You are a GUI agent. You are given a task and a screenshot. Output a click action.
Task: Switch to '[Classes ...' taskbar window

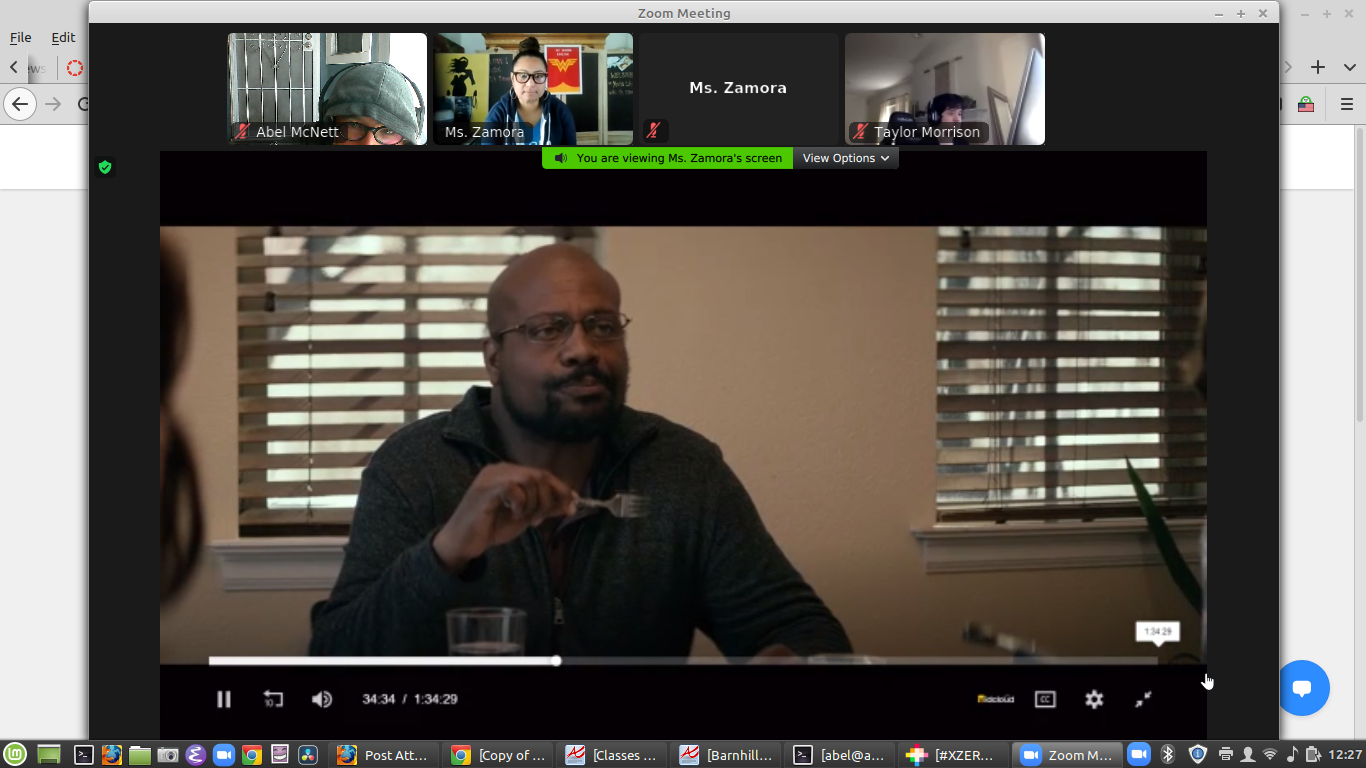(612, 755)
